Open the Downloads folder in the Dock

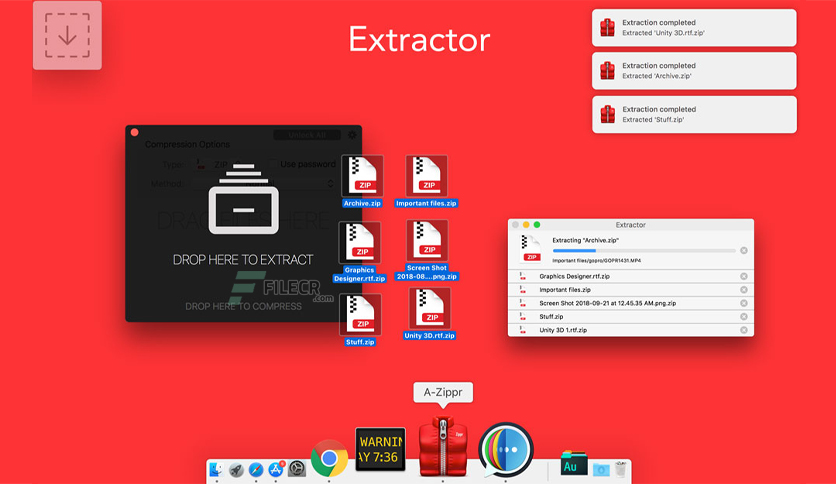click(x=601, y=470)
